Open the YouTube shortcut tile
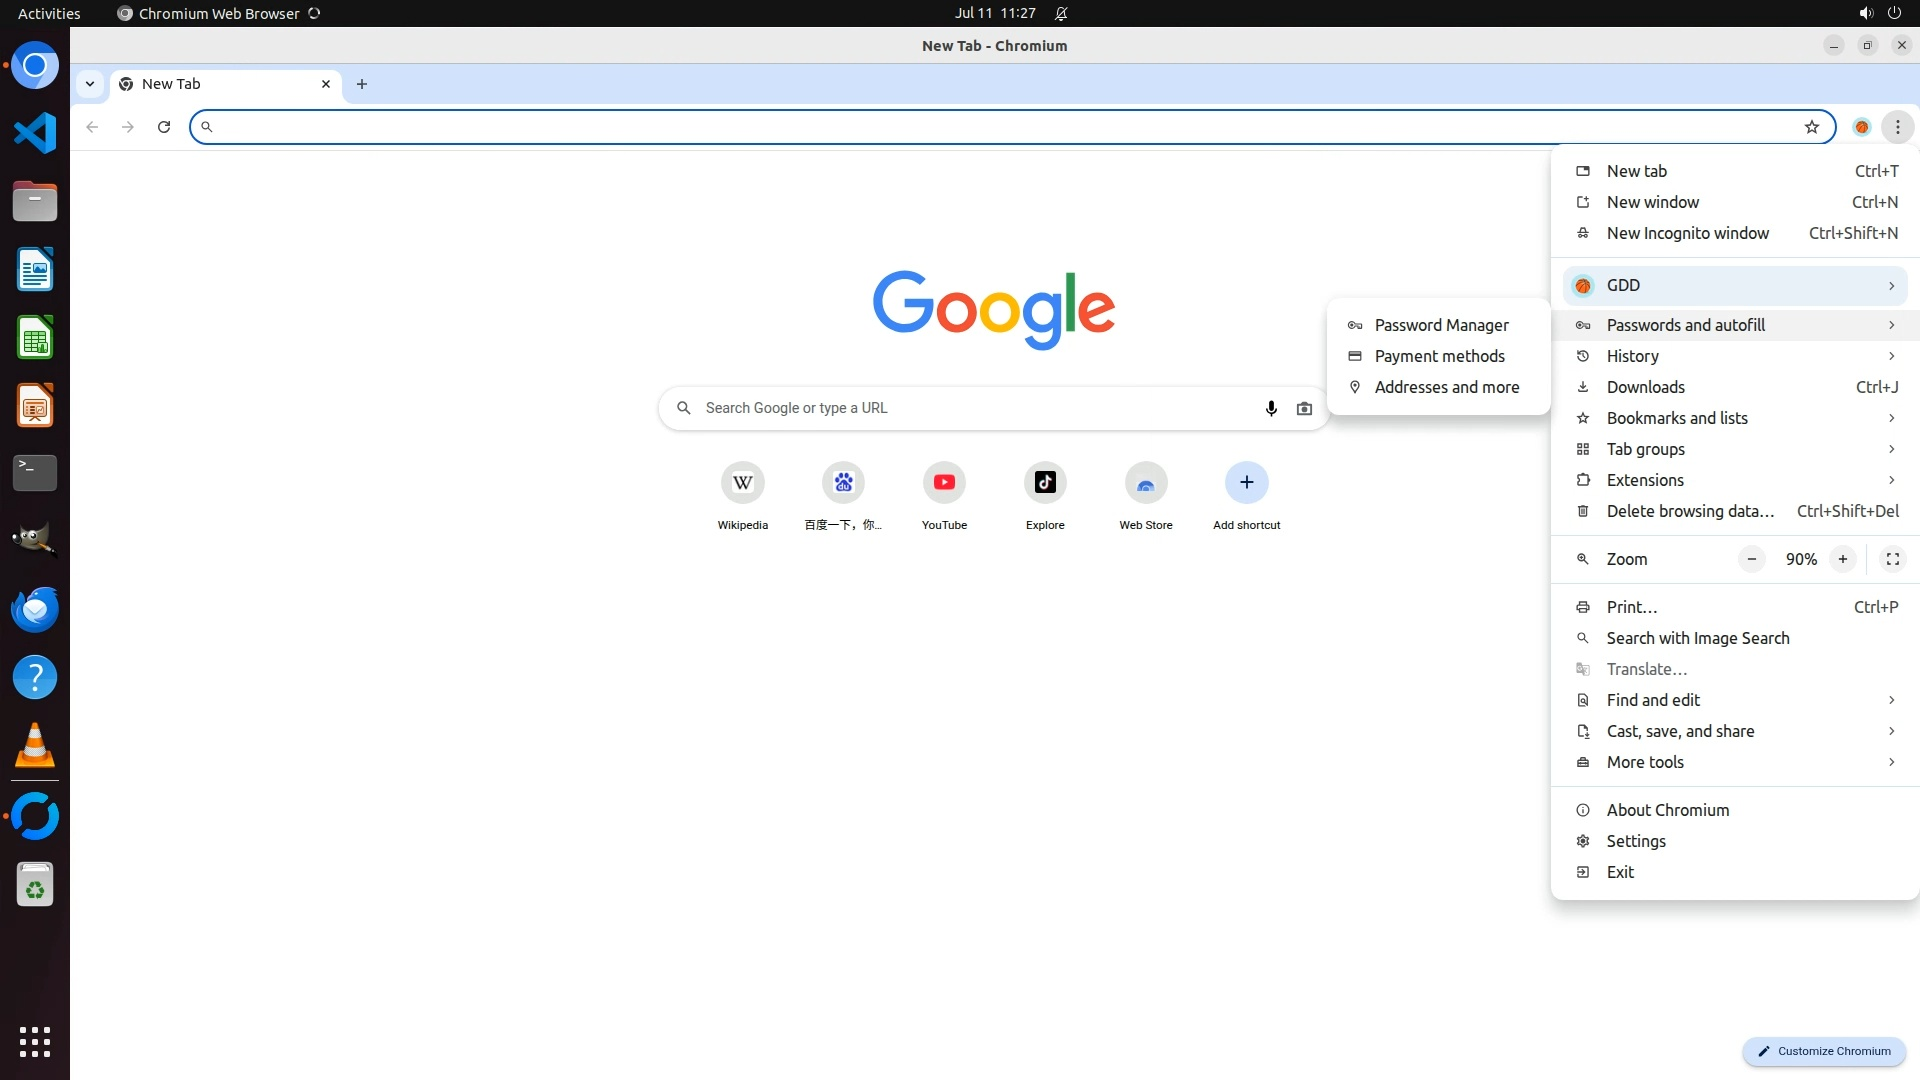Screen dimensions: 1920x1080 (944, 483)
